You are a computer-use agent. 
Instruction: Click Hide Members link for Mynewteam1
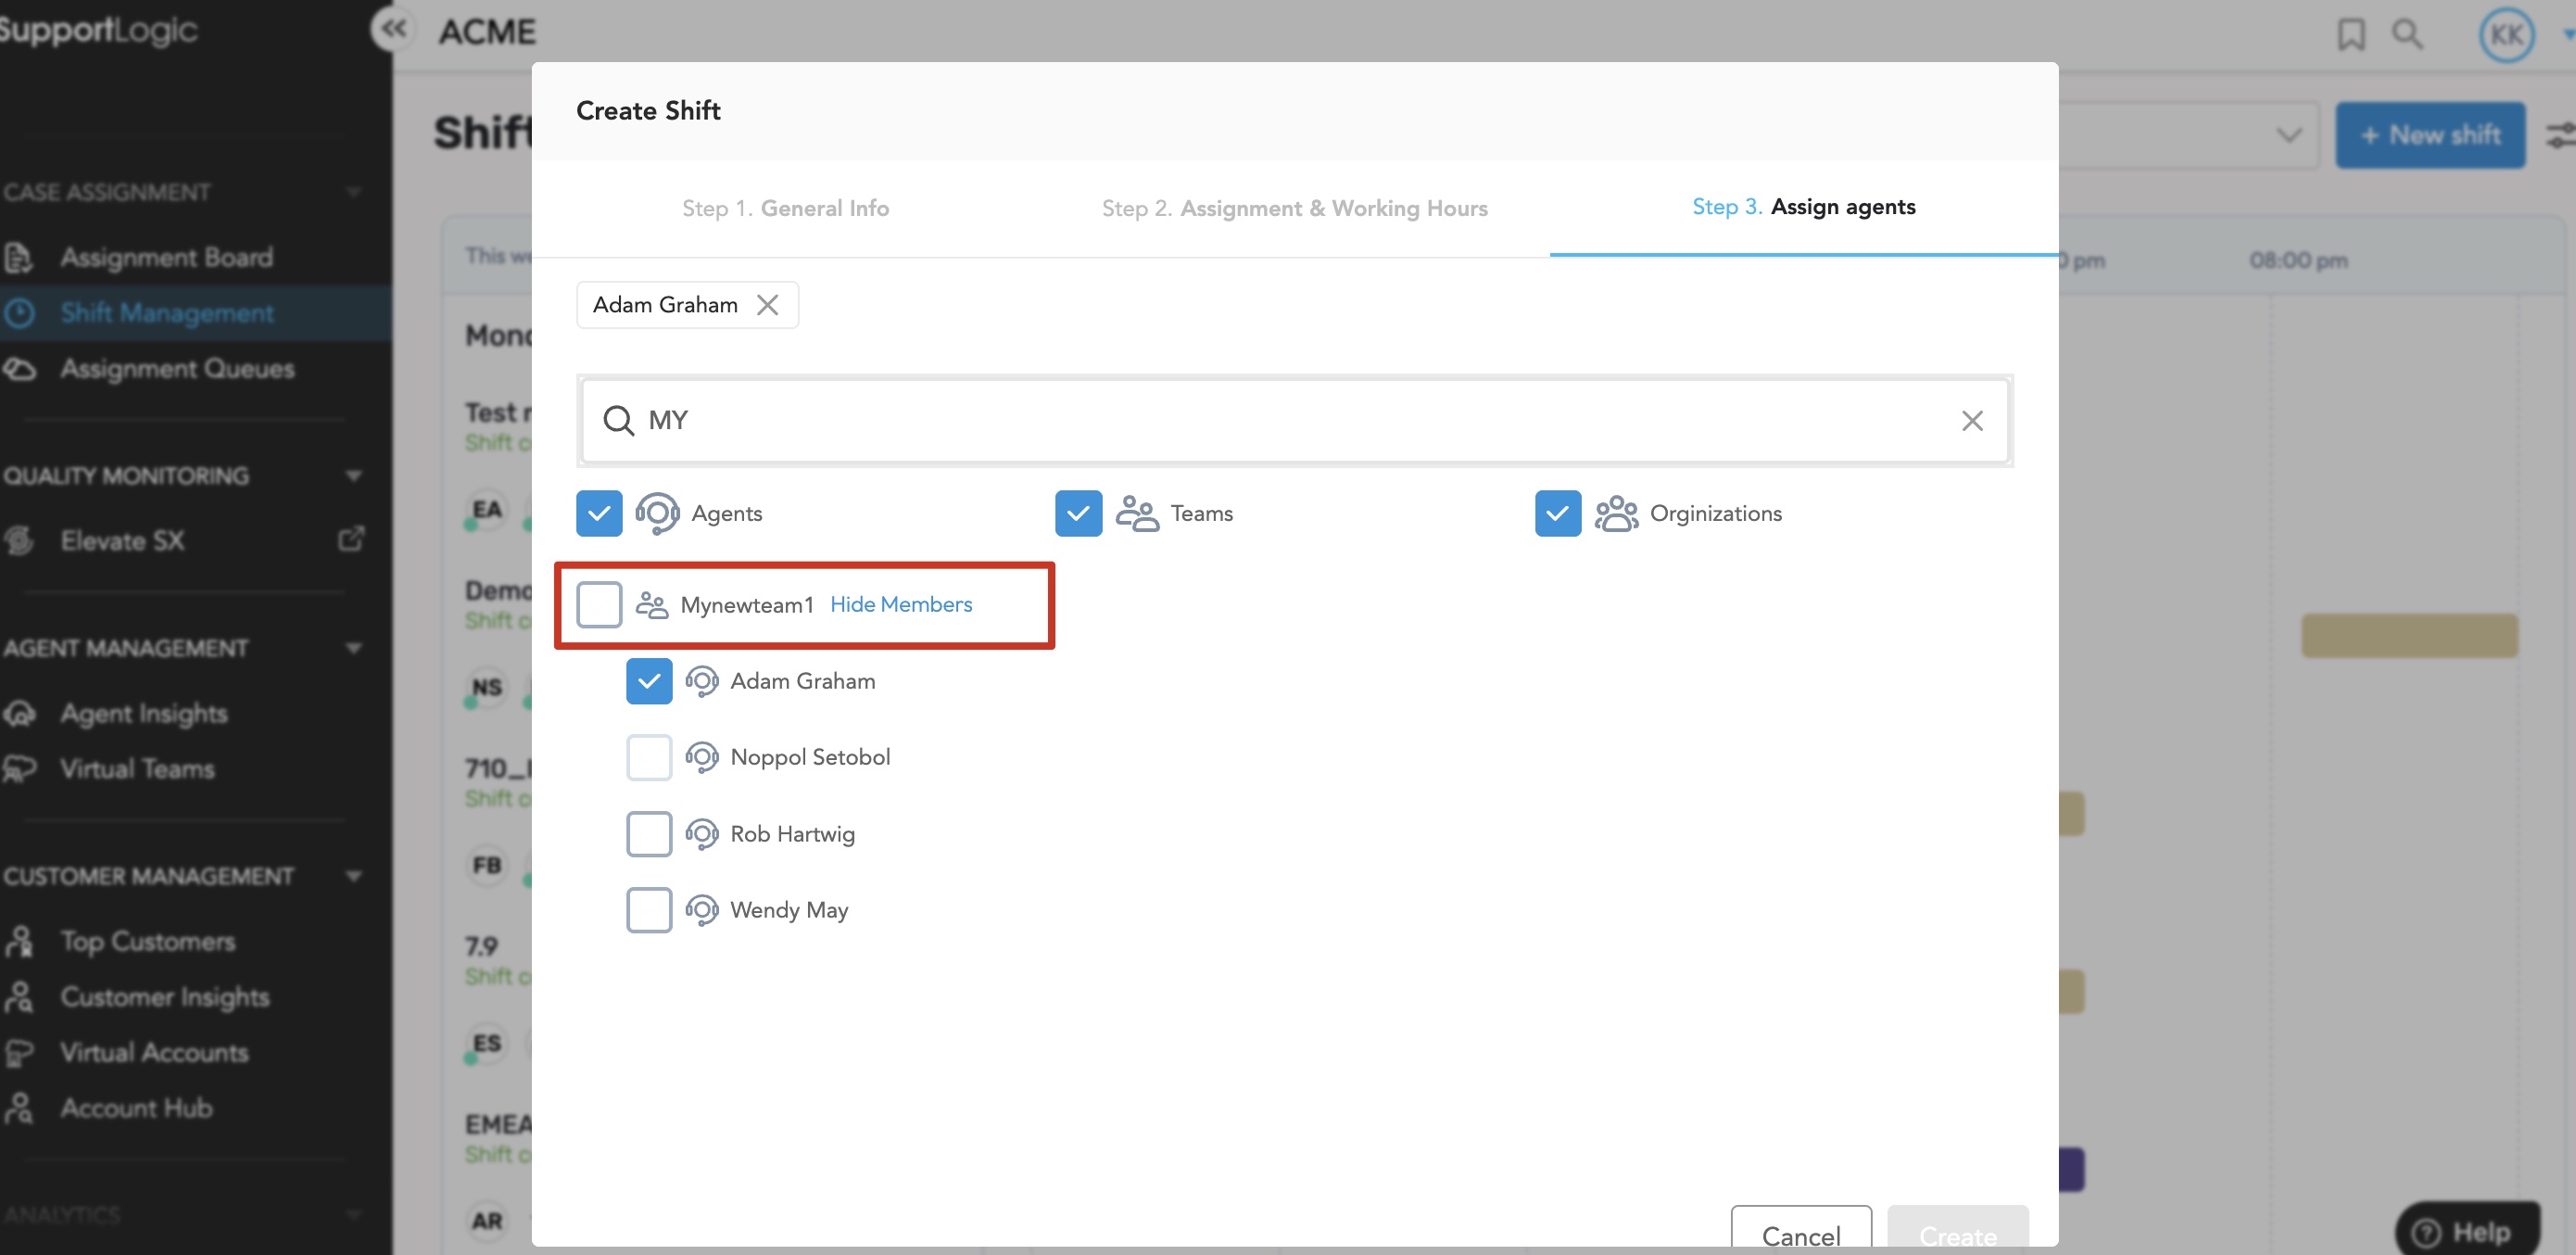pyautogui.click(x=900, y=605)
